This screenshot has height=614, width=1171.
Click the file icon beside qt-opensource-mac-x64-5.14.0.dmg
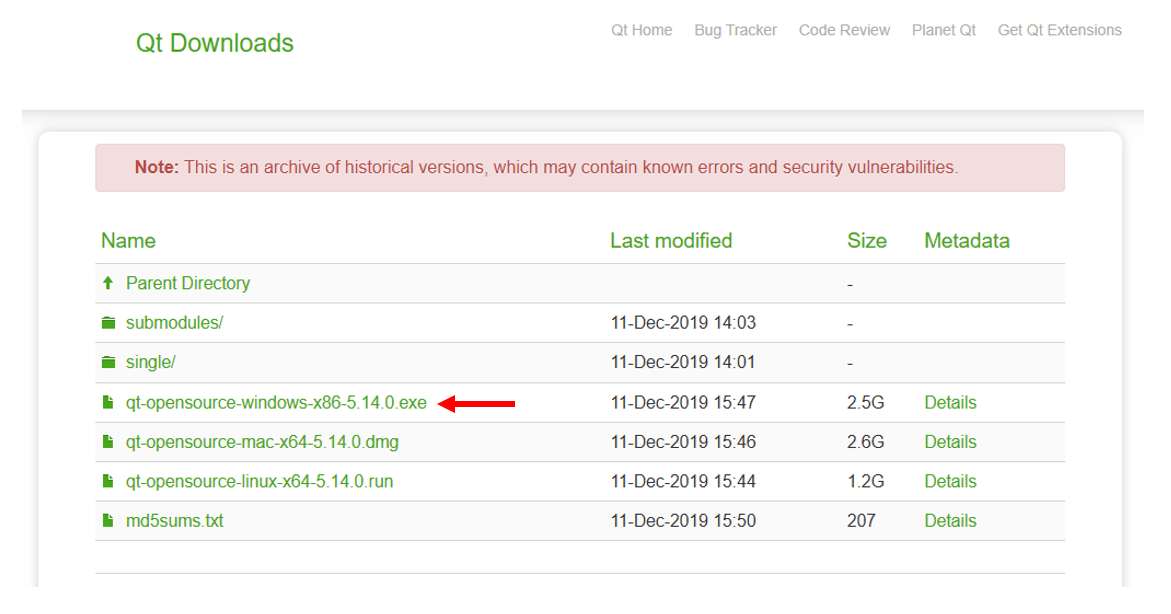(108, 442)
